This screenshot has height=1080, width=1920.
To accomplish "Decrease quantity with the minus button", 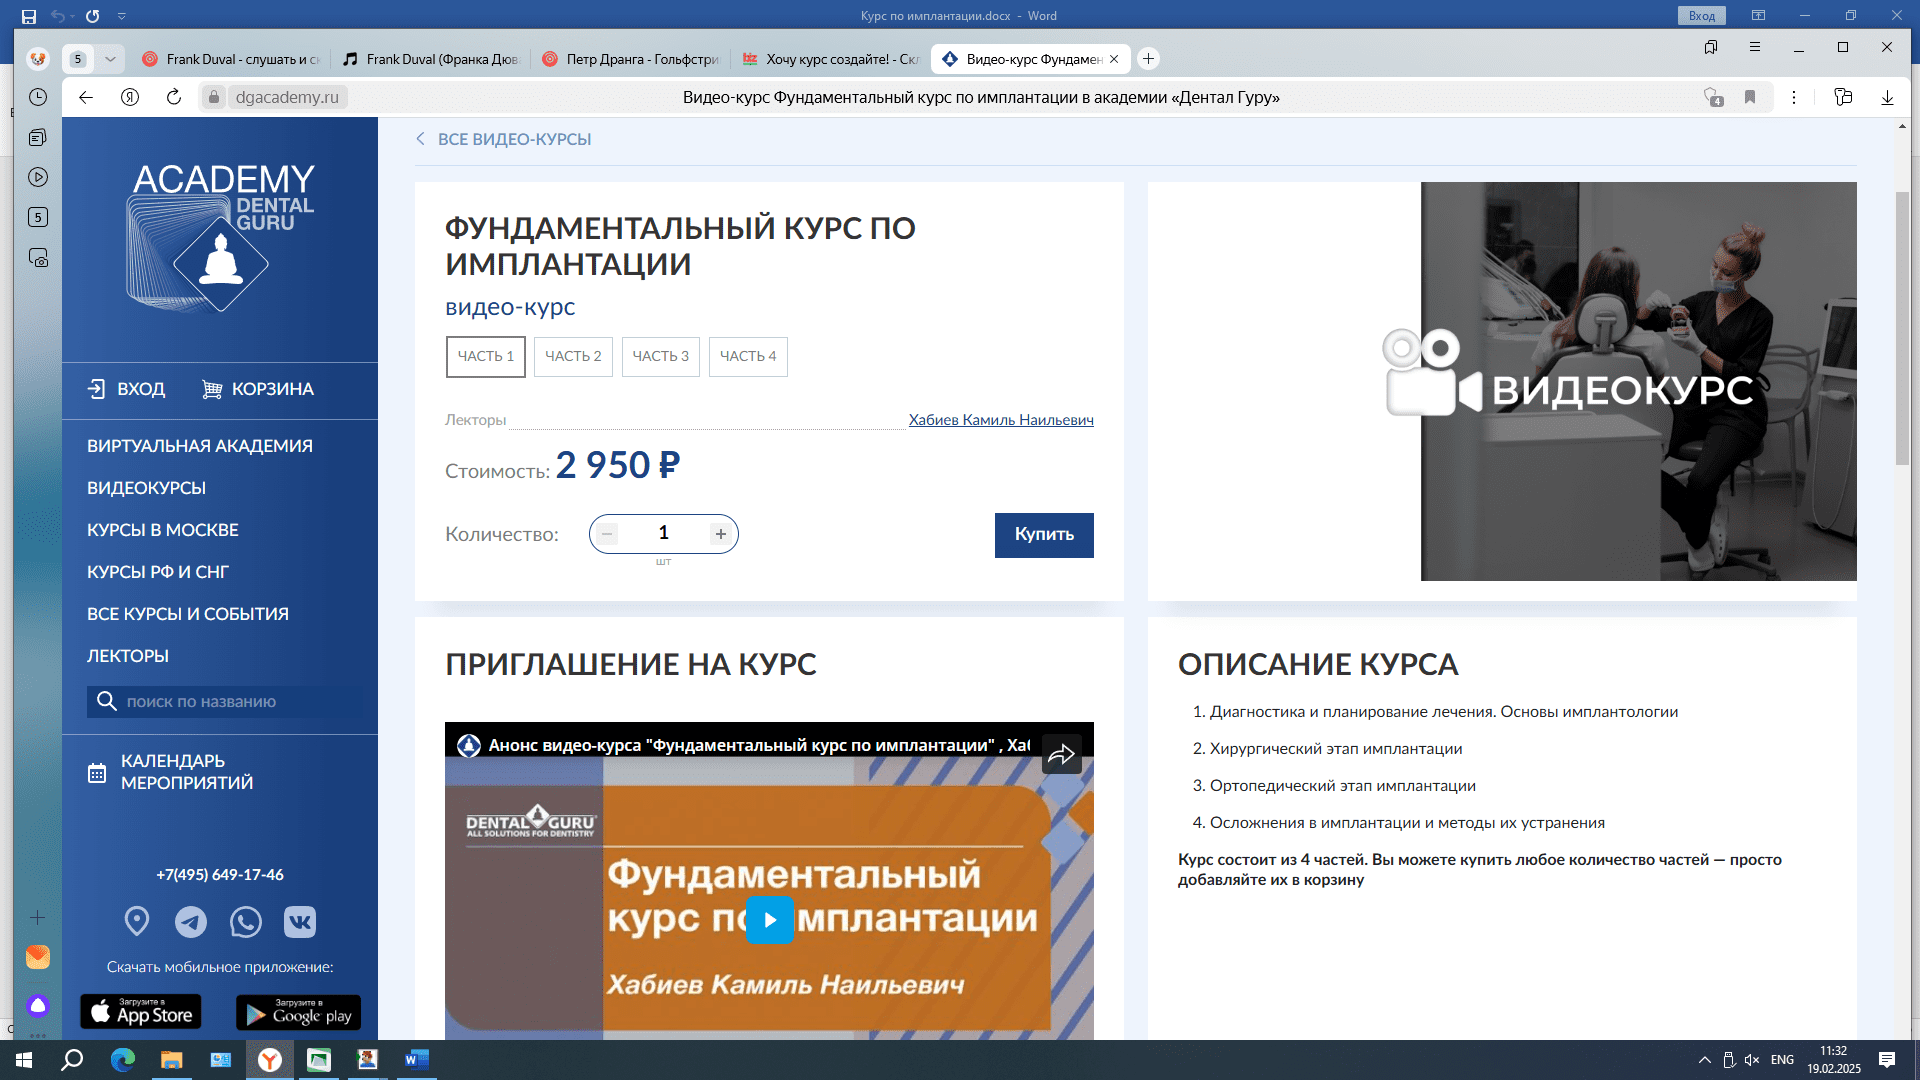I will point(607,534).
